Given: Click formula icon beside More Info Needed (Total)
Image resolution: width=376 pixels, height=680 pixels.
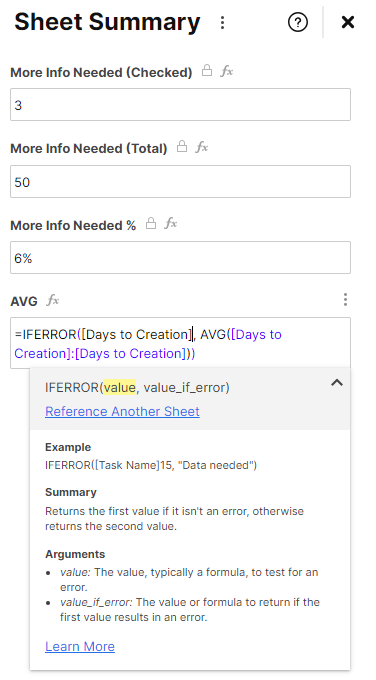Looking at the screenshot, I should [x=201, y=147].
